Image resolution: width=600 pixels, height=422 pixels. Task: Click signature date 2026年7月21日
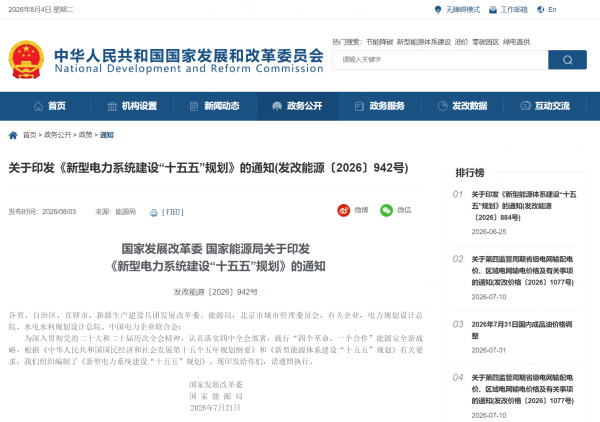coord(216,408)
